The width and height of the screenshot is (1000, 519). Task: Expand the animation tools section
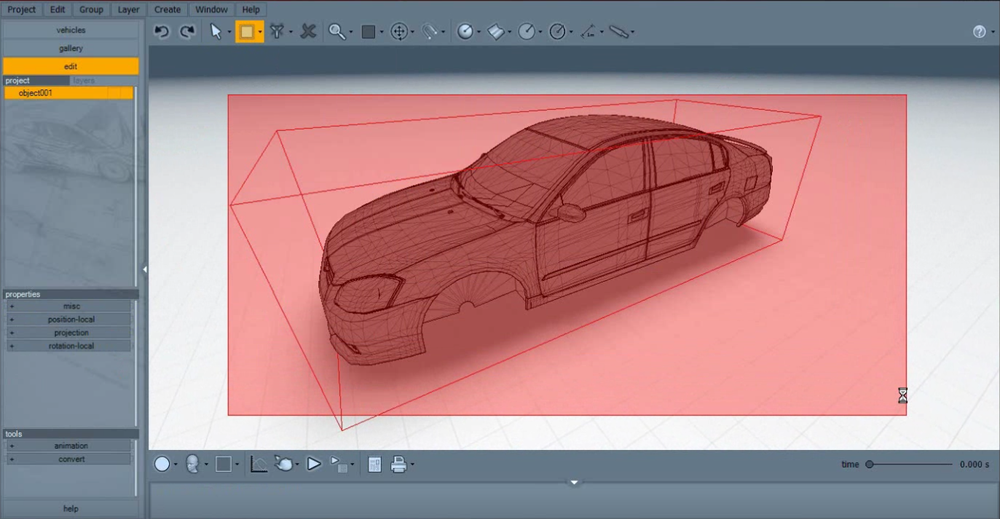tap(69, 446)
